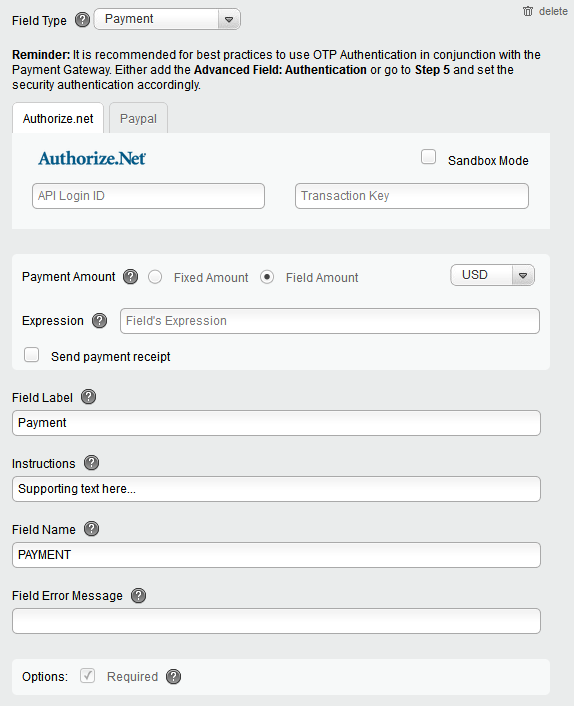
Task: Open the Expression help tooltip icon
Action: click(x=99, y=321)
